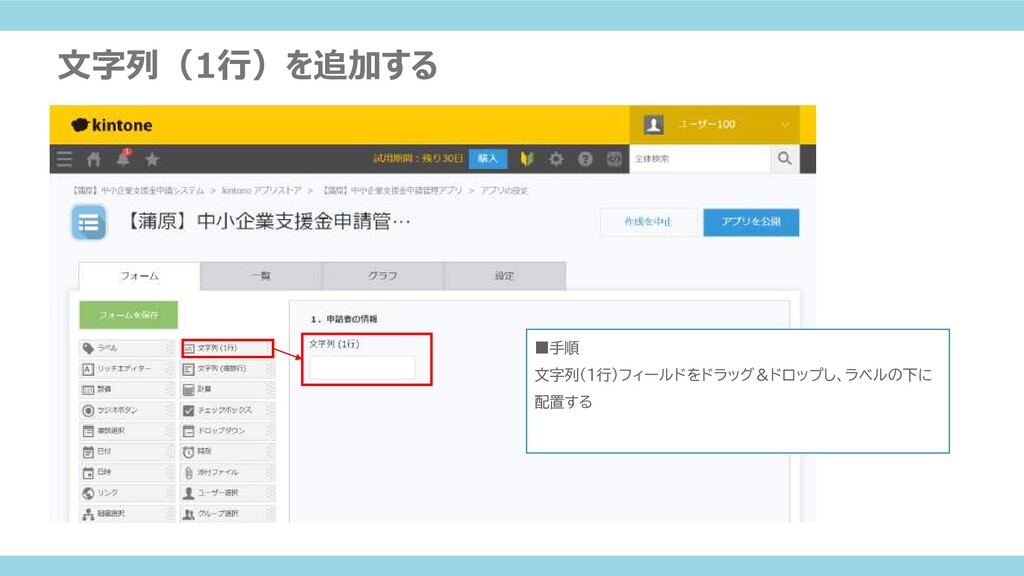Switch to the 設定 tab
This screenshot has width=1024, height=576.
pos(505,276)
